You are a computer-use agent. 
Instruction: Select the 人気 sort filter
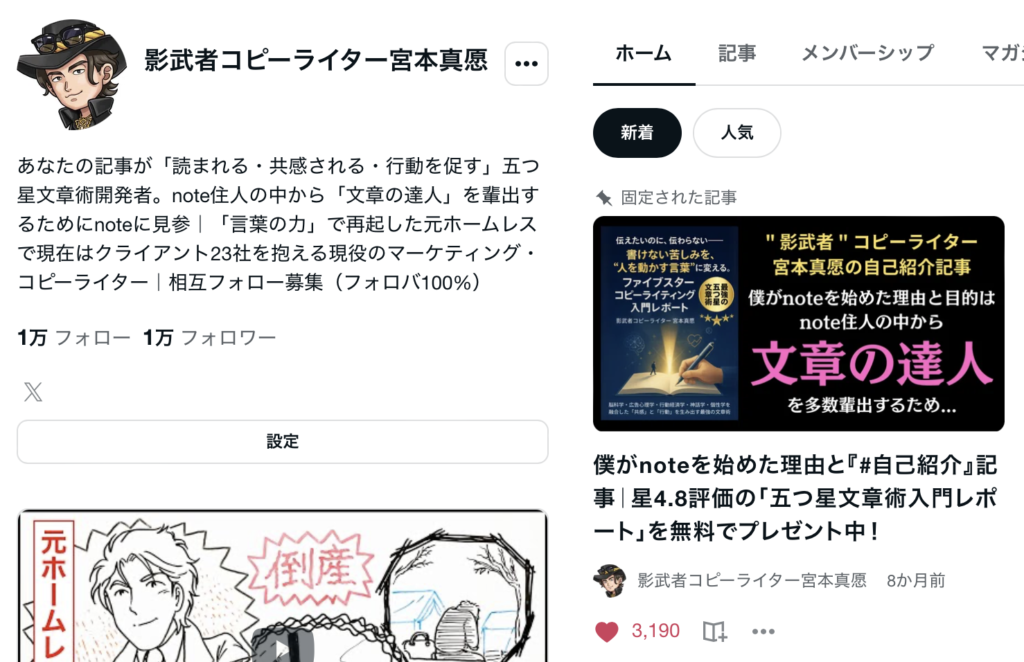pos(737,133)
